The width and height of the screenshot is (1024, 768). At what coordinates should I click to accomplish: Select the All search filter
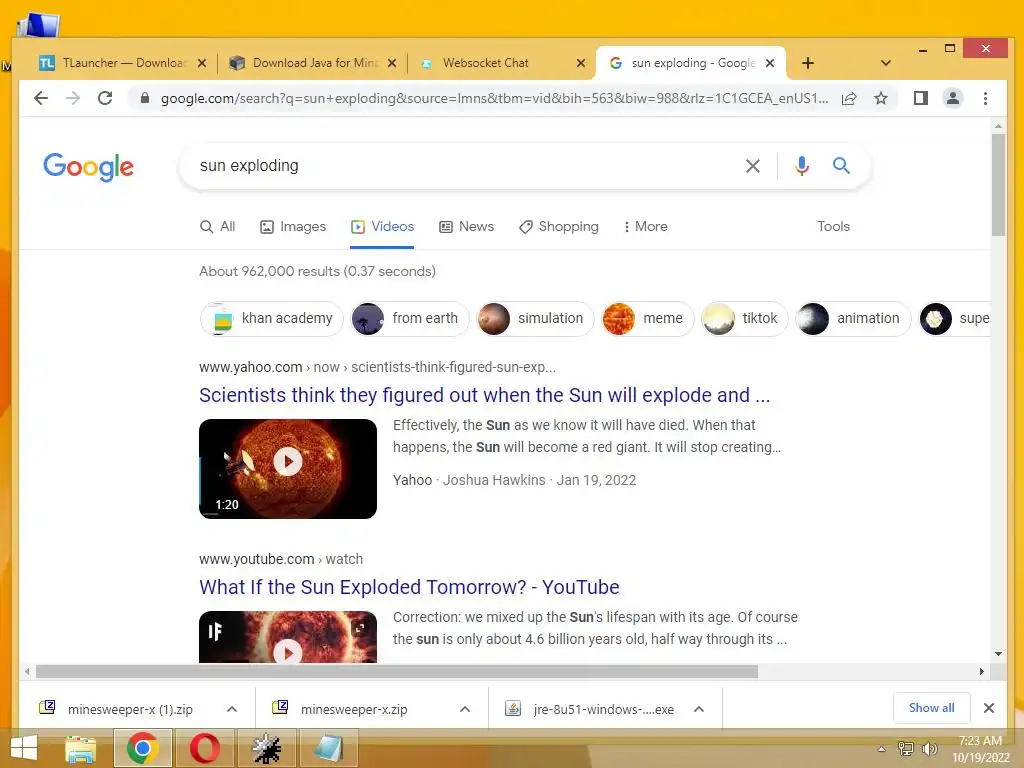(x=217, y=227)
